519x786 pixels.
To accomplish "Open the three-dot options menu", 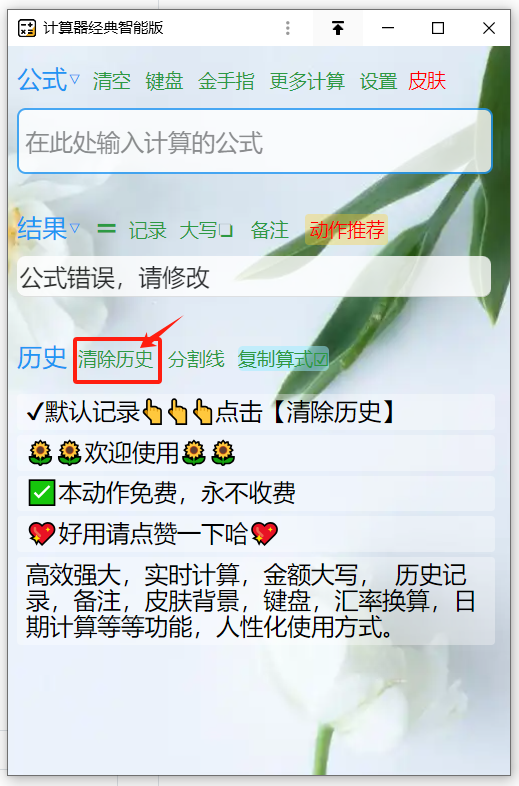I will [288, 28].
